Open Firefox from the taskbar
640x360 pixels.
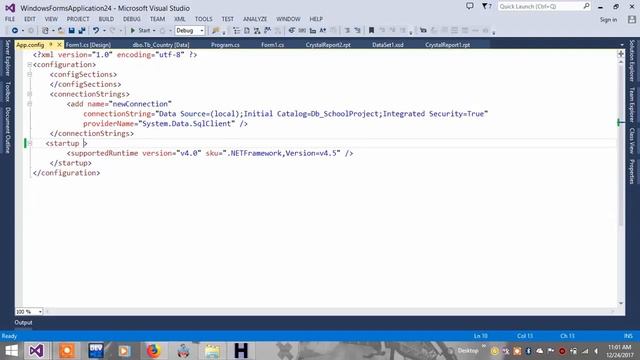pos(153,351)
